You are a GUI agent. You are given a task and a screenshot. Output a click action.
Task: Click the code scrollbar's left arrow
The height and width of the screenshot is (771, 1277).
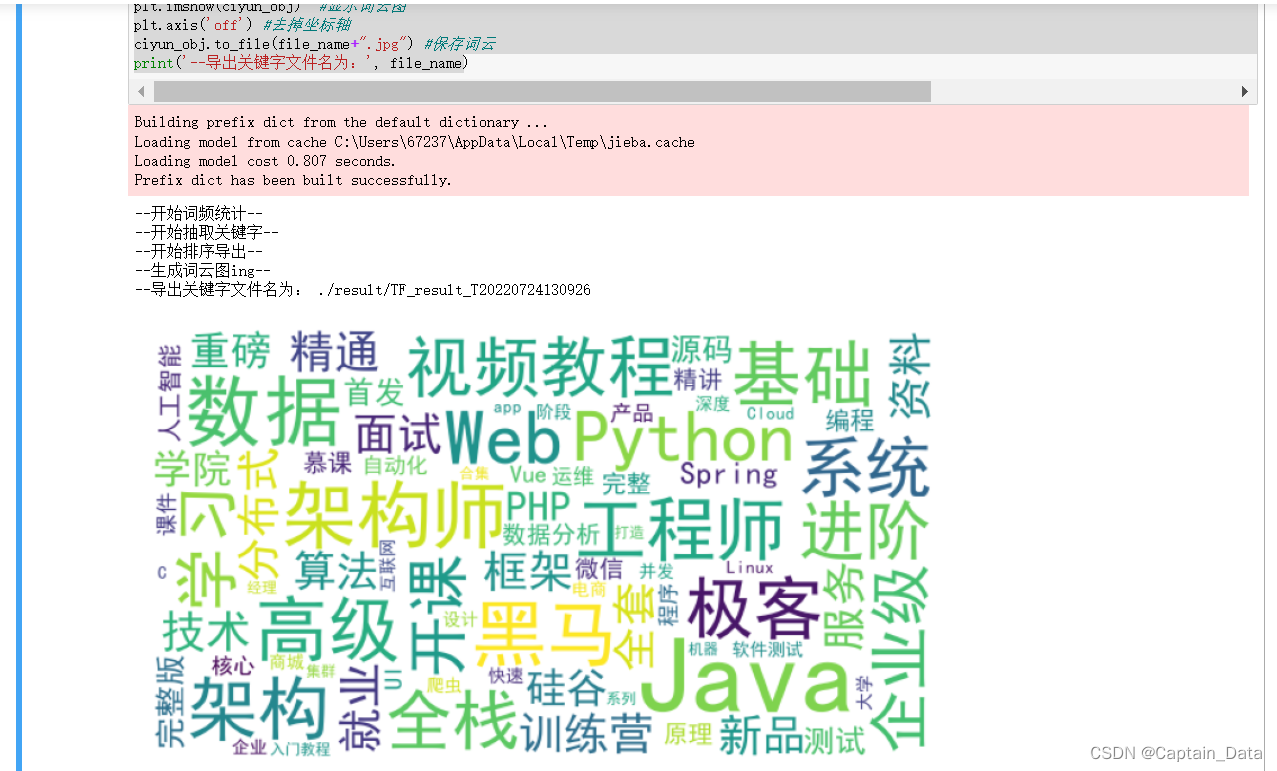pos(141,92)
